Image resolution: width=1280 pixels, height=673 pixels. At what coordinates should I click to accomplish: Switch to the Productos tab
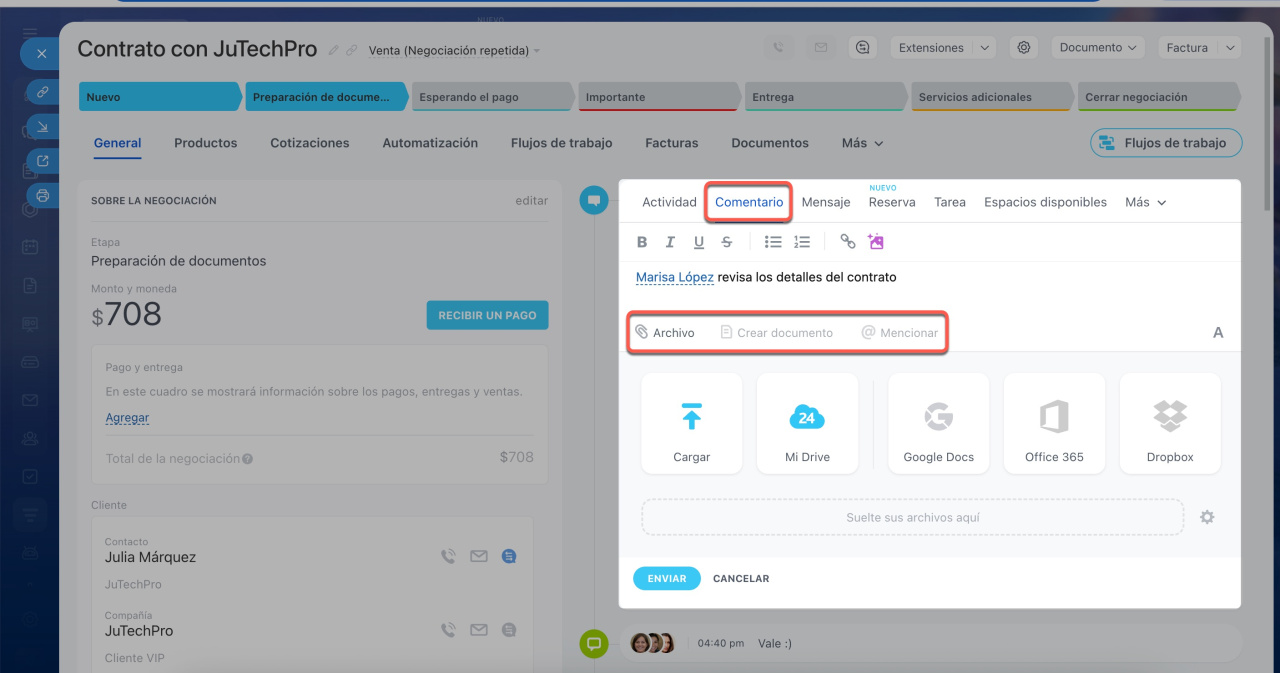click(x=205, y=143)
